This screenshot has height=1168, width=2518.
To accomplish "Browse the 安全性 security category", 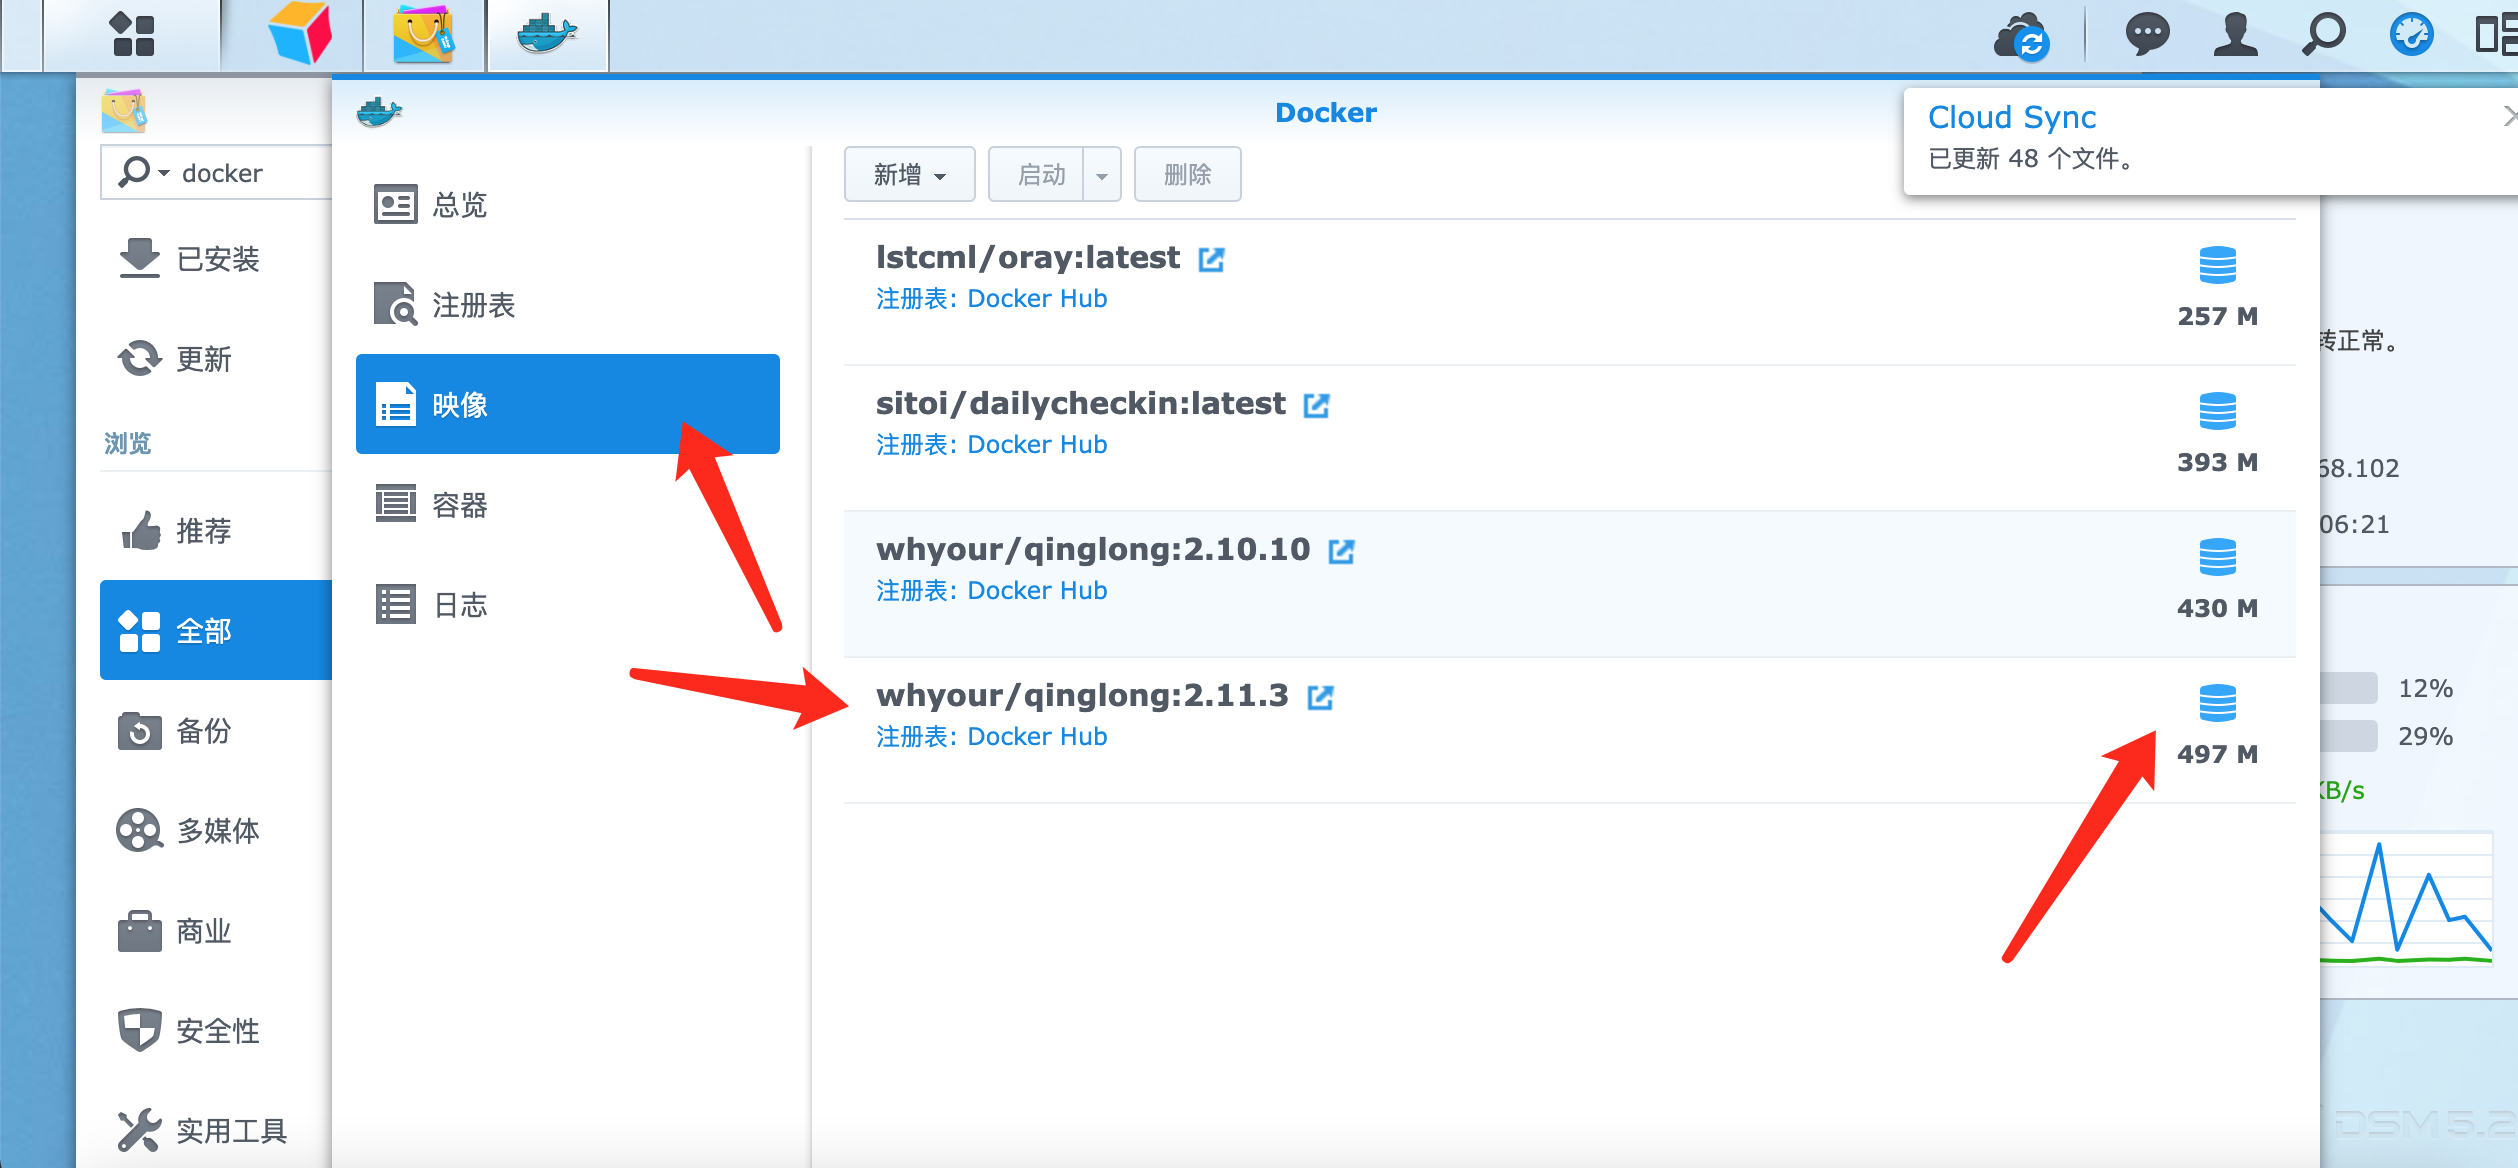I will tap(216, 1030).
